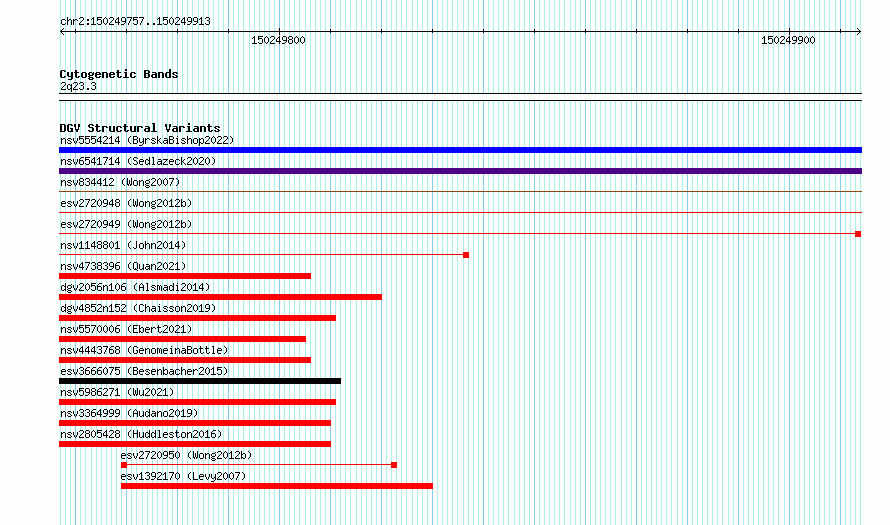Open nsv5570006 (Ebert2021) label
The height and width of the screenshot is (525, 890).
tap(126, 329)
